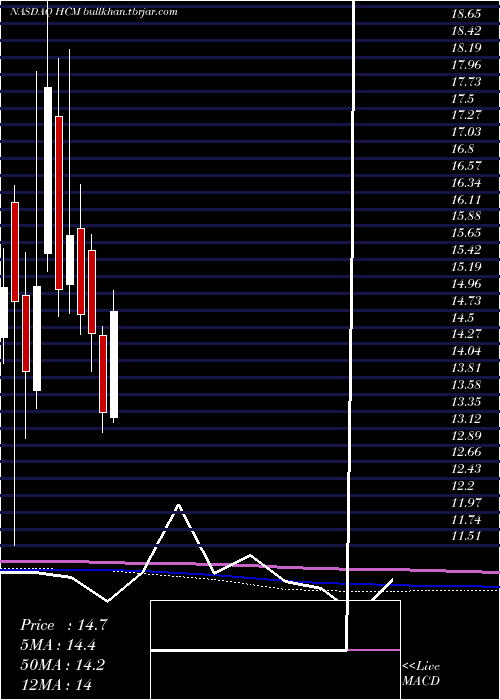Click the MACD line peak near 11.97
Viewport: 500px width, 700px height.
coord(179,505)
